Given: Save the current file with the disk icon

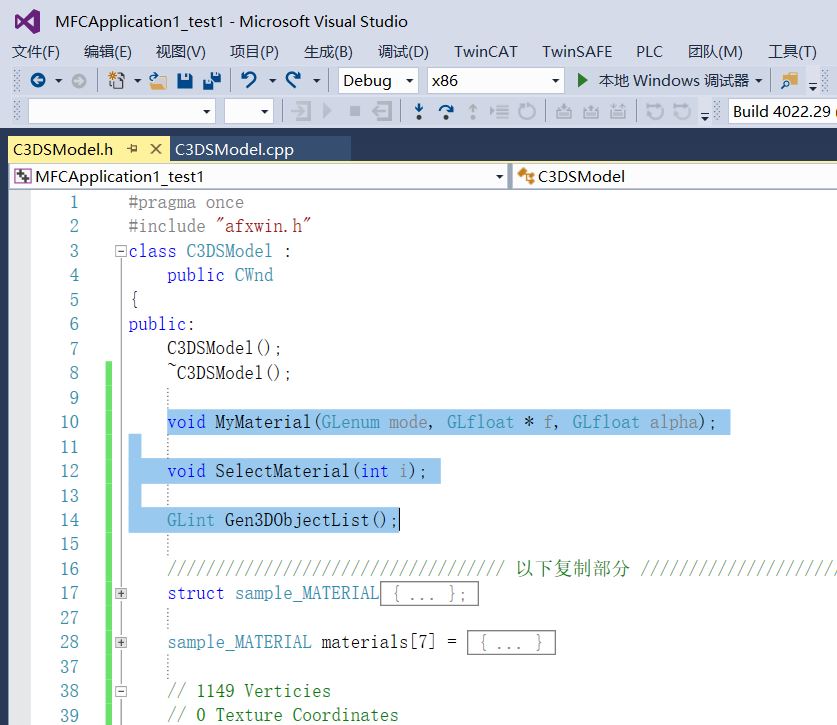Looking at the screenshot, I should [185, 81].
